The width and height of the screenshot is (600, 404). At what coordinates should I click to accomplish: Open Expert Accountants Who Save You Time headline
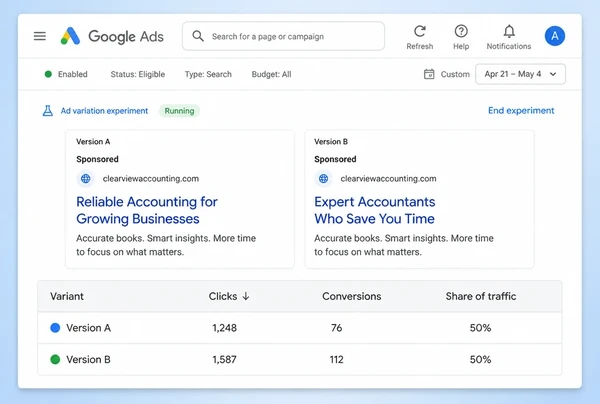[x=375, y=210]
